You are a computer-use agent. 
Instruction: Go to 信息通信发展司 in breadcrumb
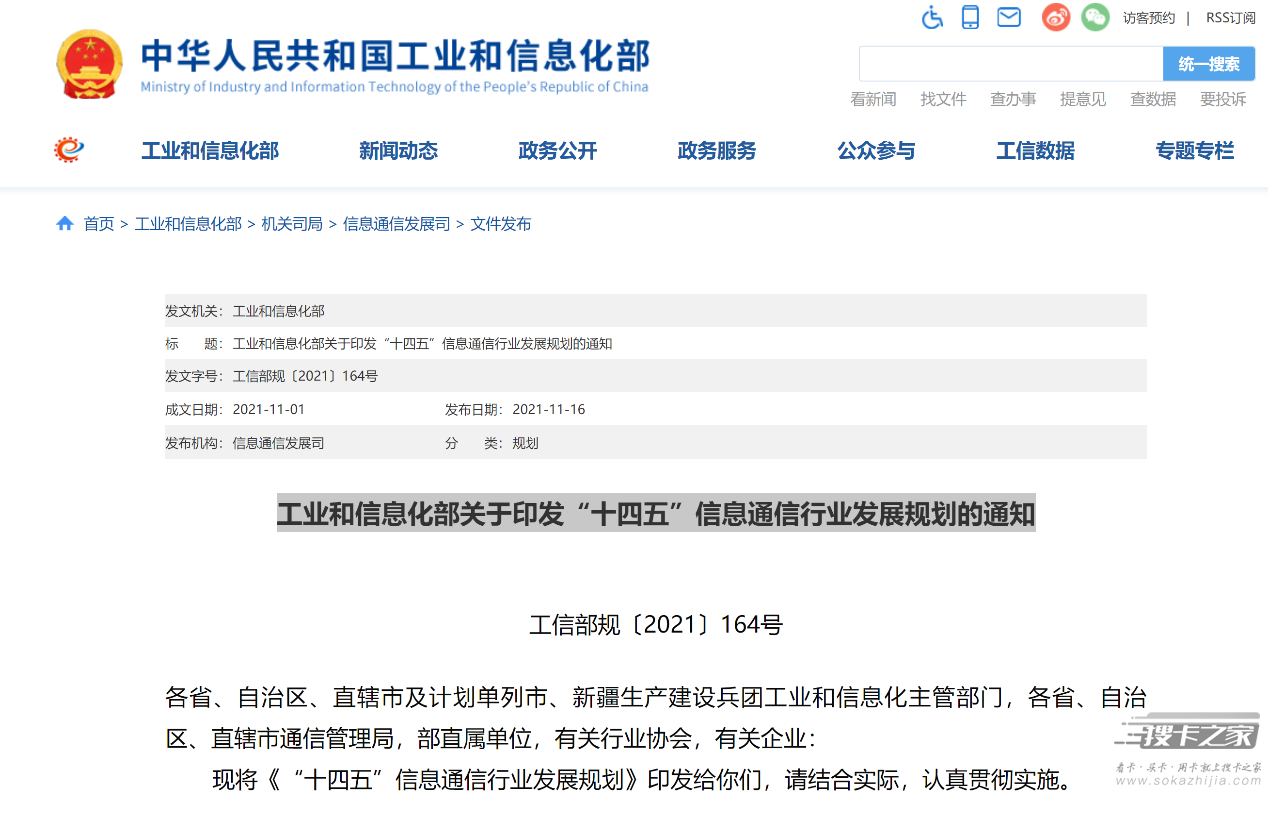pyautogui.click(x=396, y=224)
